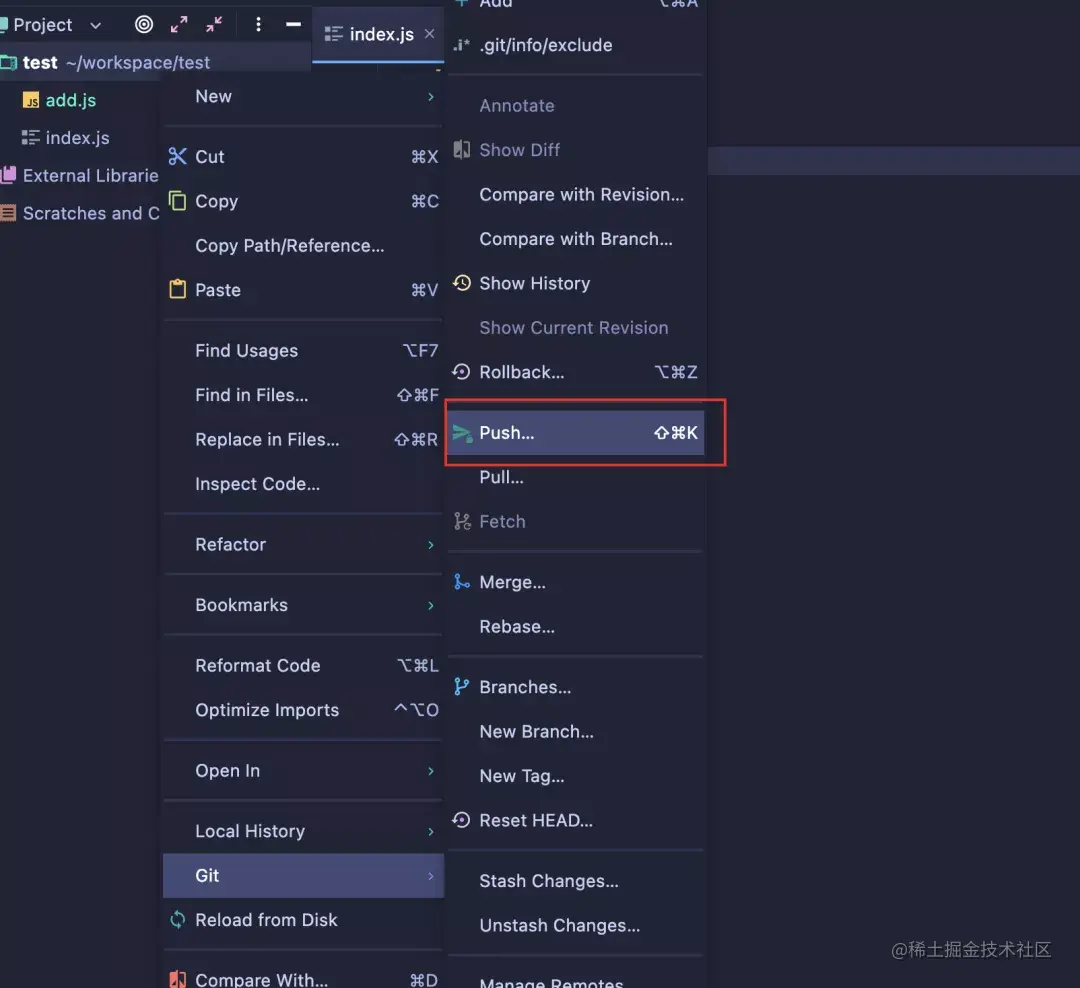
Task: Choose Stash Changes… item
Action: (576, 881)
